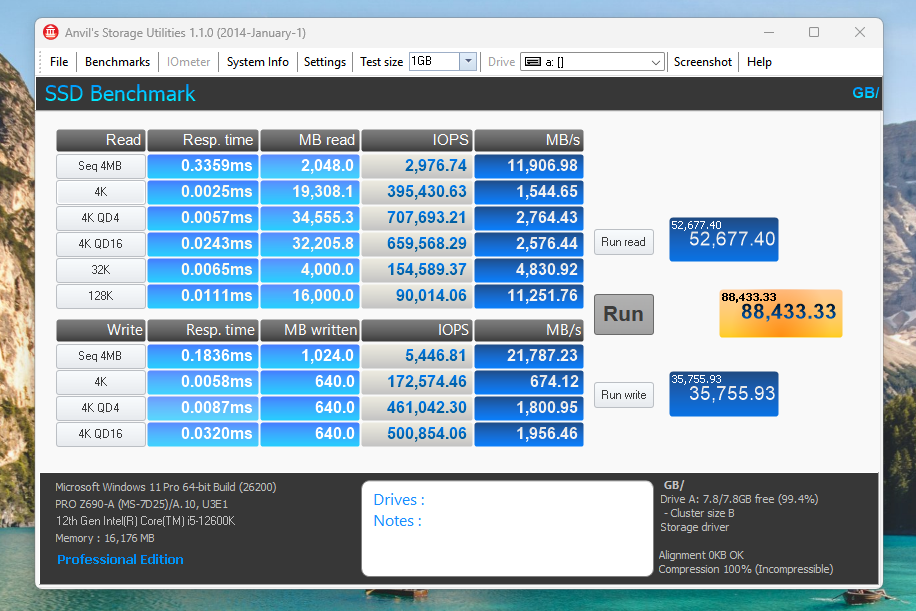Select the read 128K test button

(x=101, y=296)
